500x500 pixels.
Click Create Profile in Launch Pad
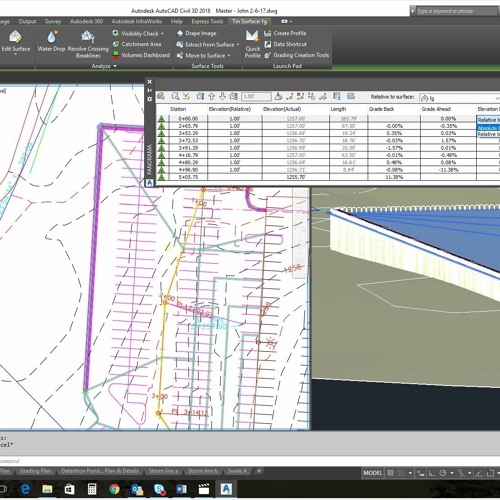pyautogui.click(x=285, y=33)
